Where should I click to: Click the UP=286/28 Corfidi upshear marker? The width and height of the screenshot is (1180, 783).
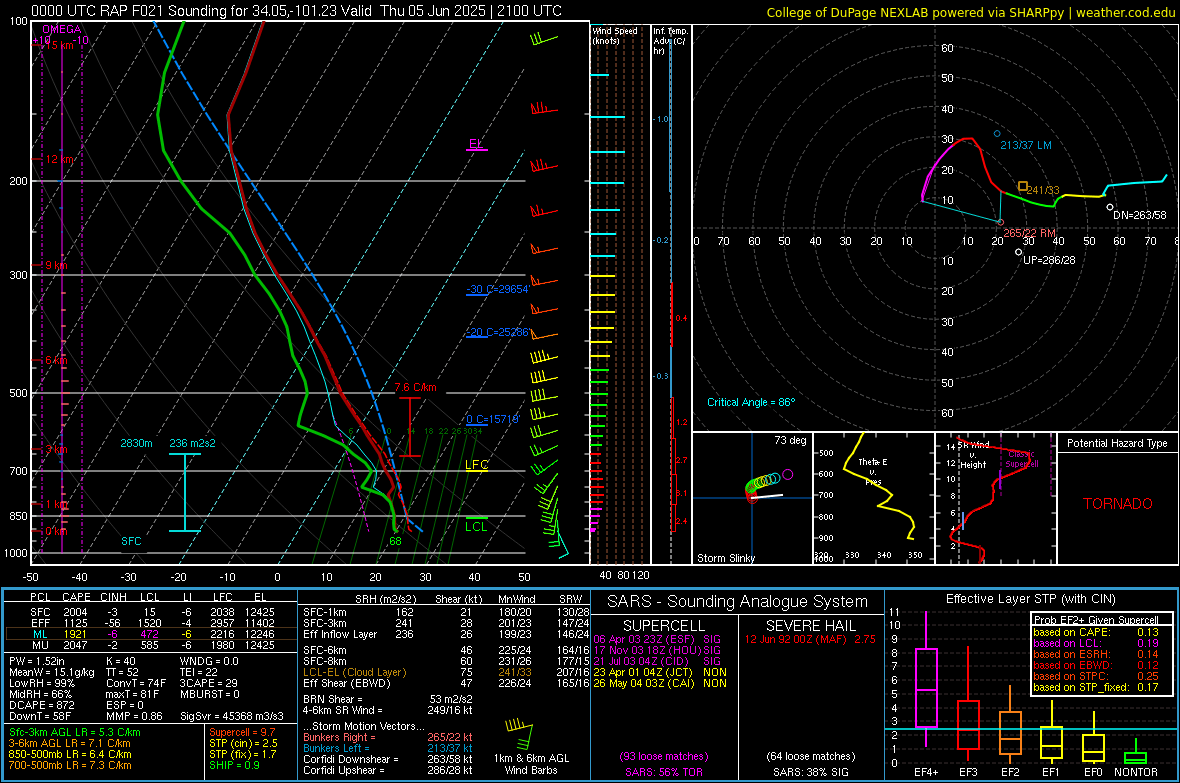click(x=1018, y=252)
